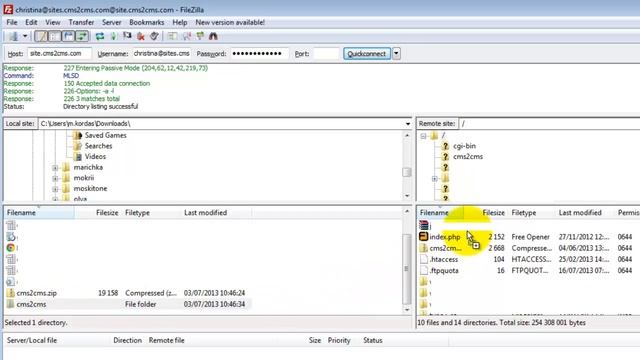Expand the moskitone folder
The width and height of the screenshot is (640, 360).
point(55,189)
